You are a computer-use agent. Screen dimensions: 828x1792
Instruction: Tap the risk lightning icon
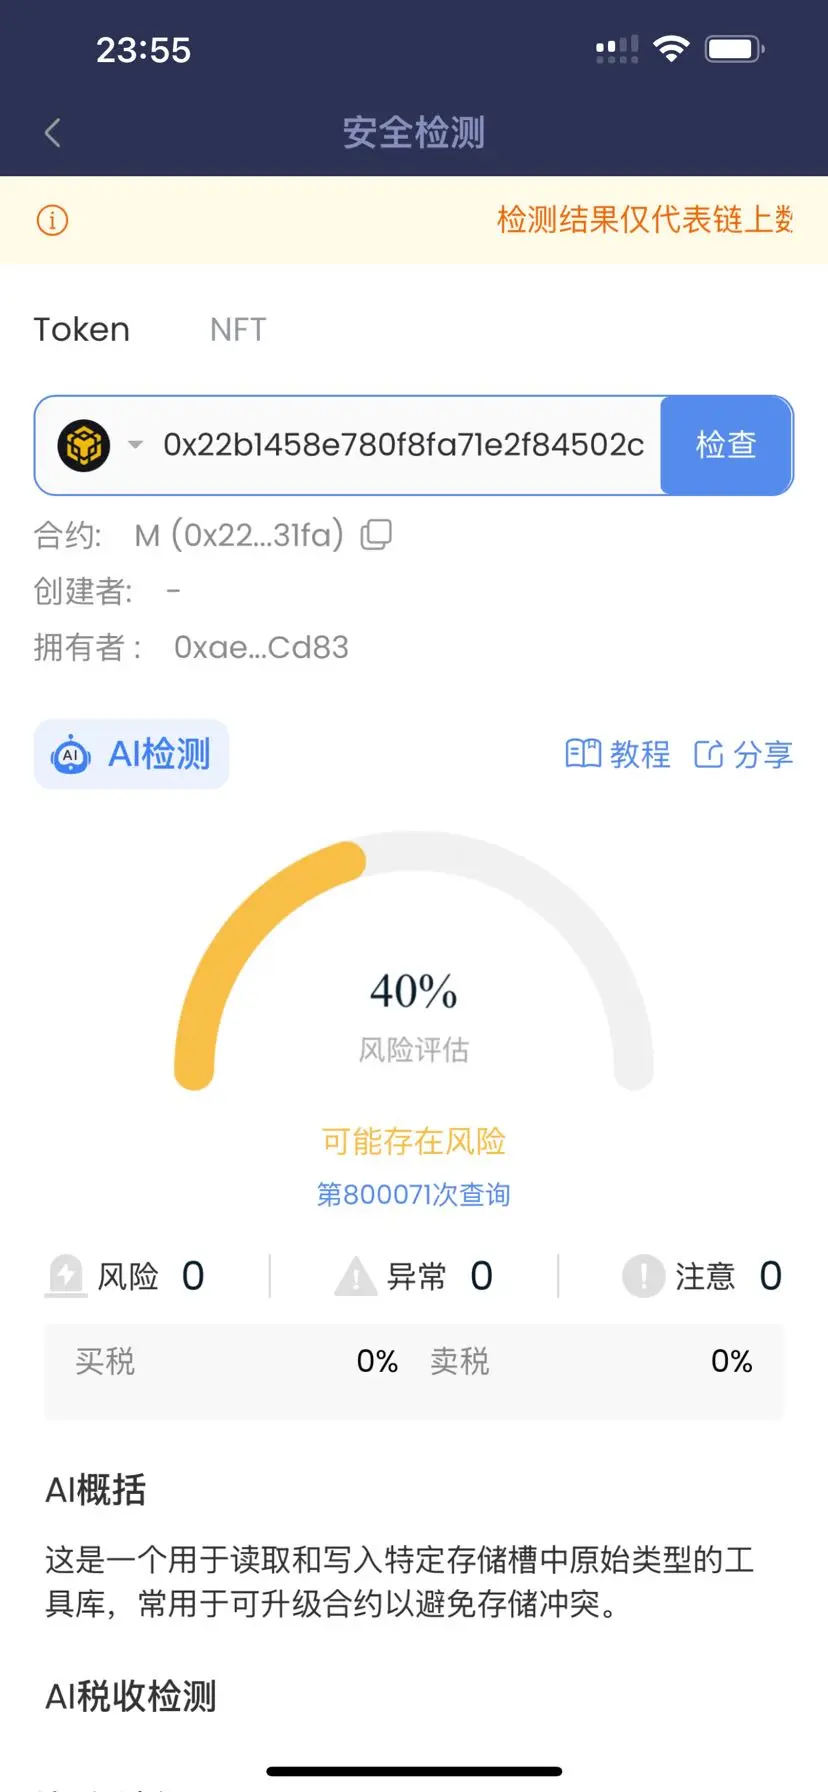coord(66,1276)
